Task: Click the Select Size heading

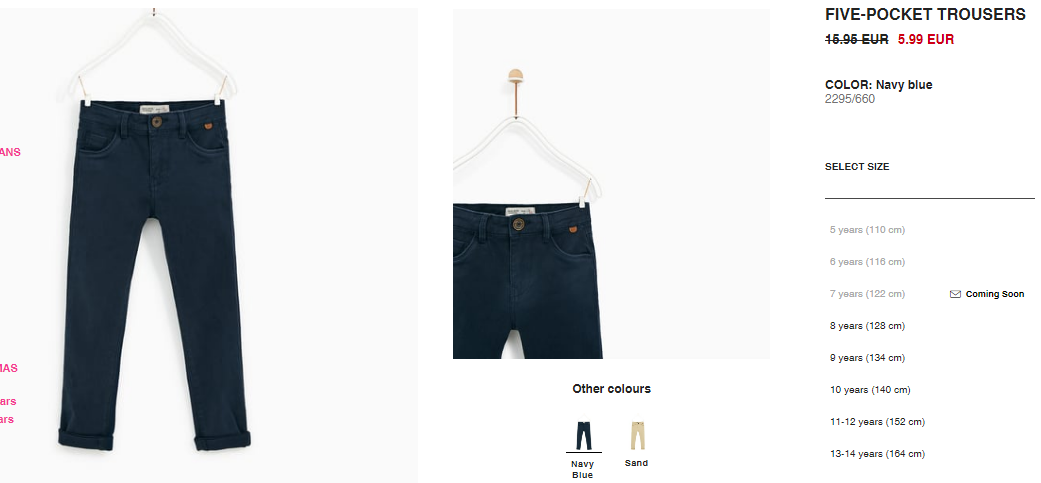Action: tap(857, 167)
